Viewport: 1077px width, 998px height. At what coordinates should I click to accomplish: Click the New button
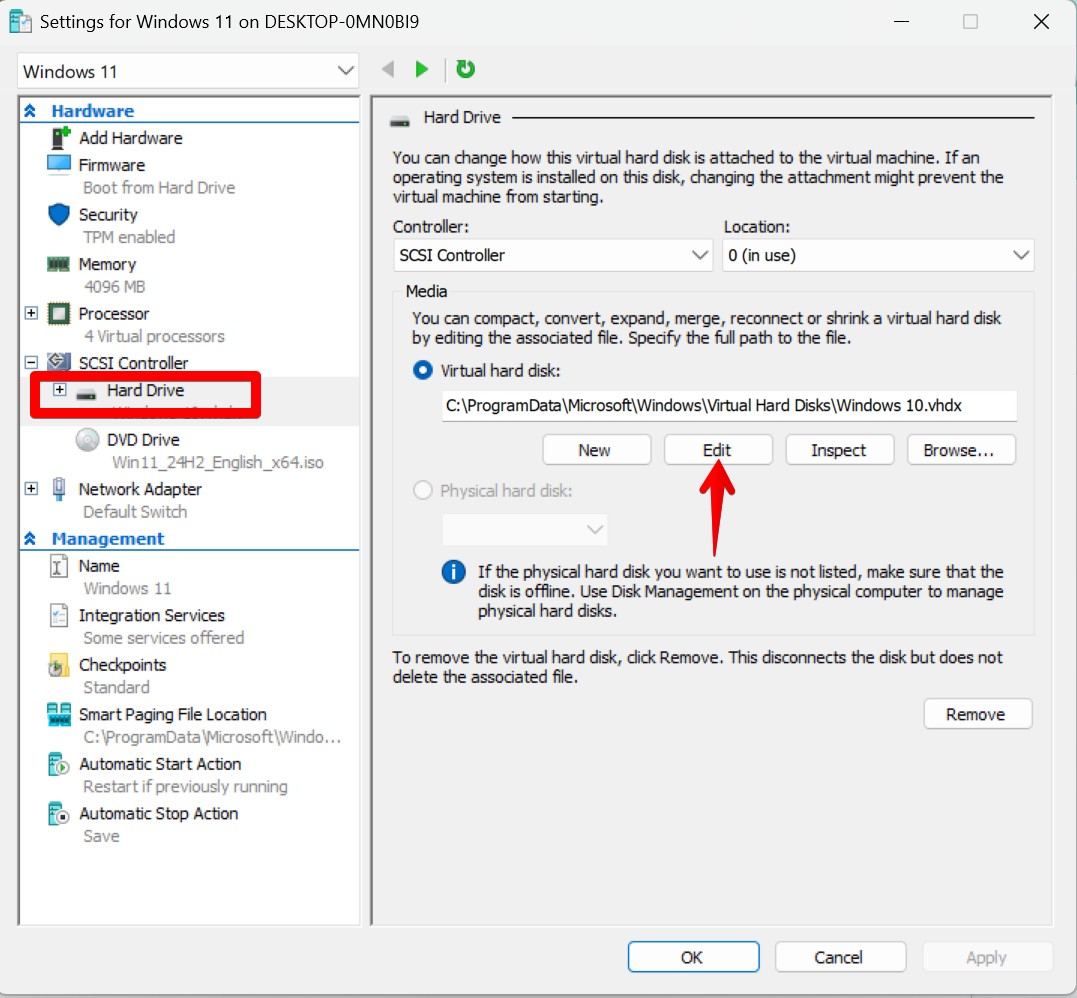click(596, 450)
